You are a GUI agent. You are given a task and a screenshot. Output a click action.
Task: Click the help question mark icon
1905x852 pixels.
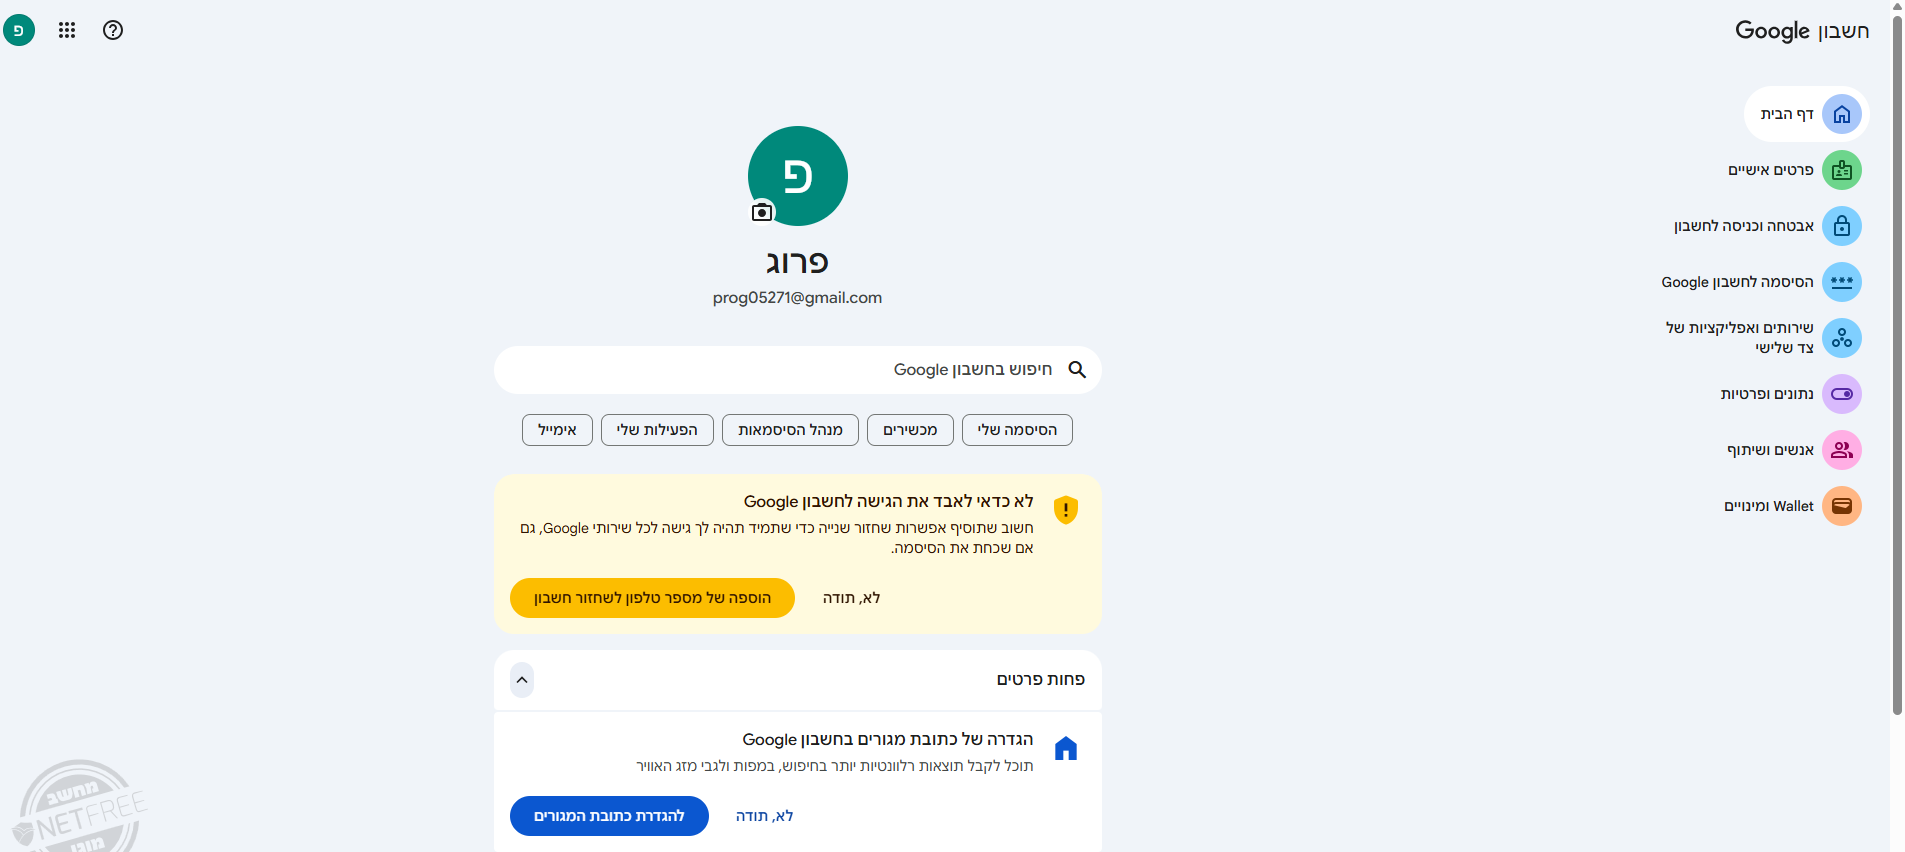point(113,30)
